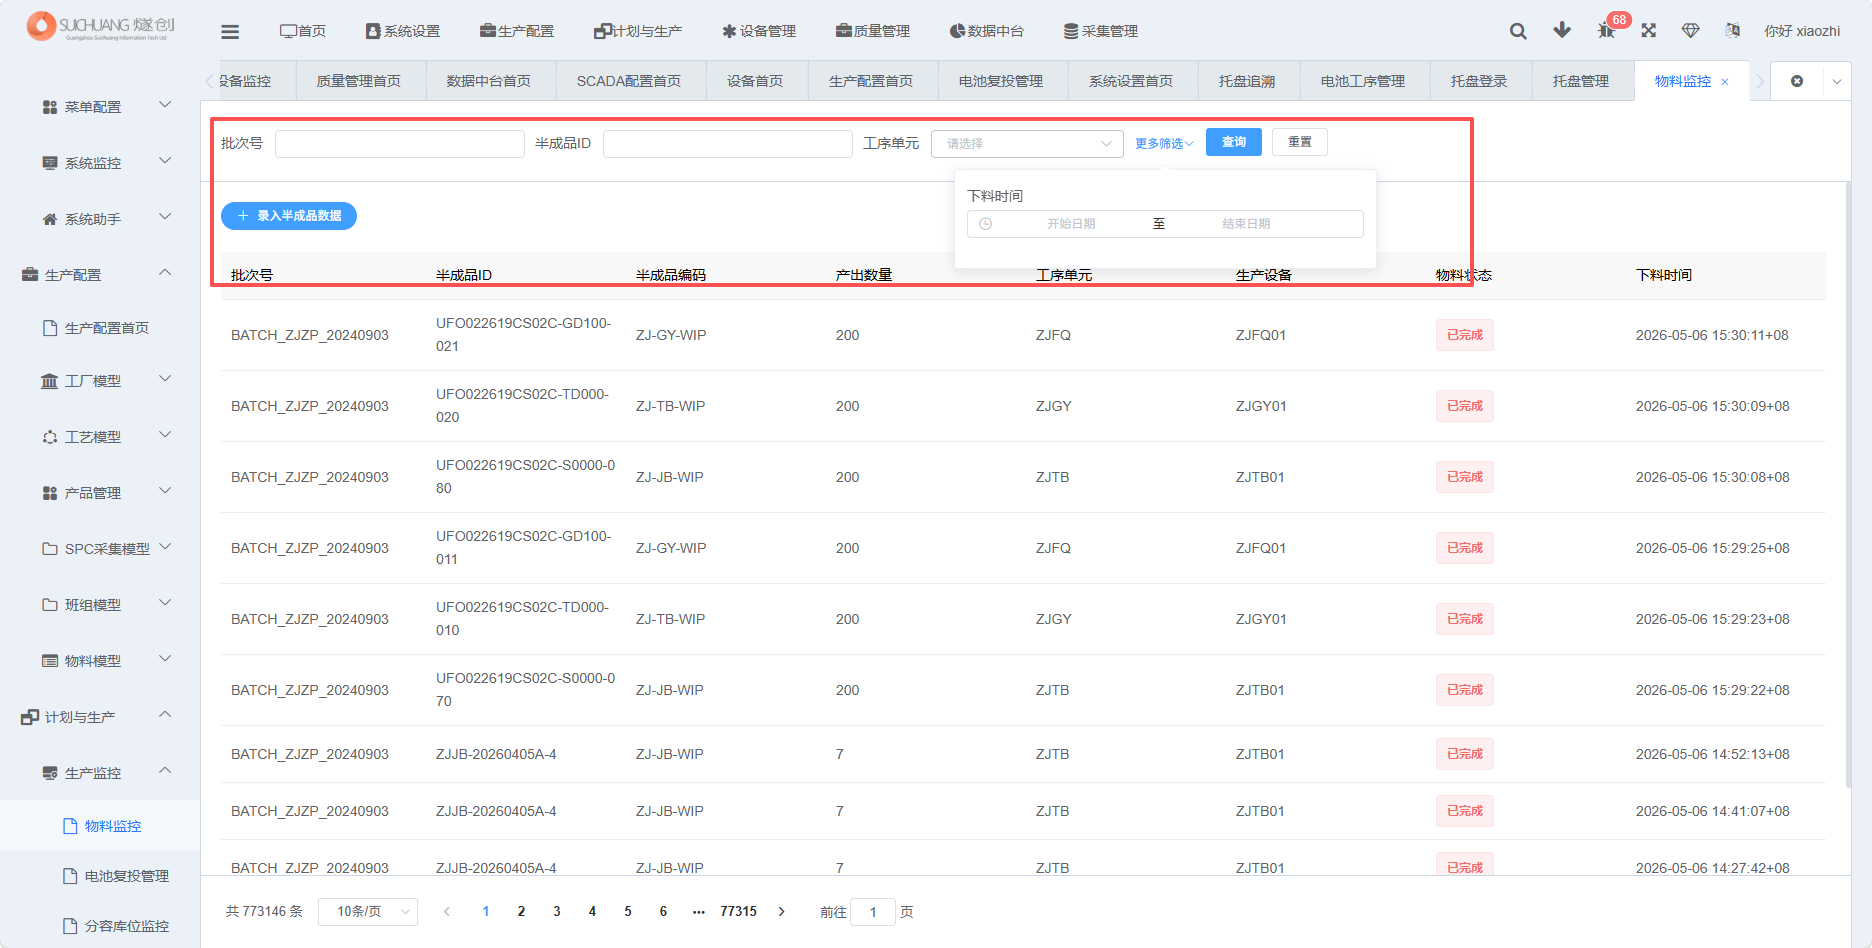Open 计划与生产 in the top menu

(638, 31)
